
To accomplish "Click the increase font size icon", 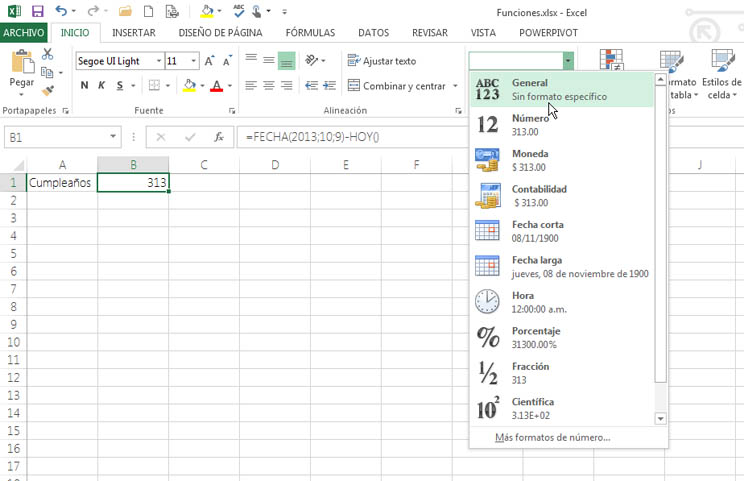I will (210, 61).
